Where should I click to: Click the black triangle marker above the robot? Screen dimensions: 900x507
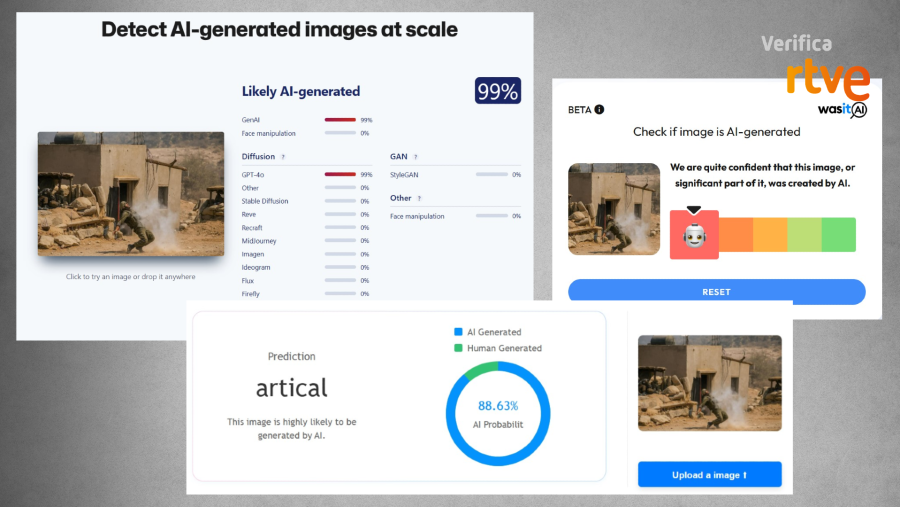tap(694, 210)
